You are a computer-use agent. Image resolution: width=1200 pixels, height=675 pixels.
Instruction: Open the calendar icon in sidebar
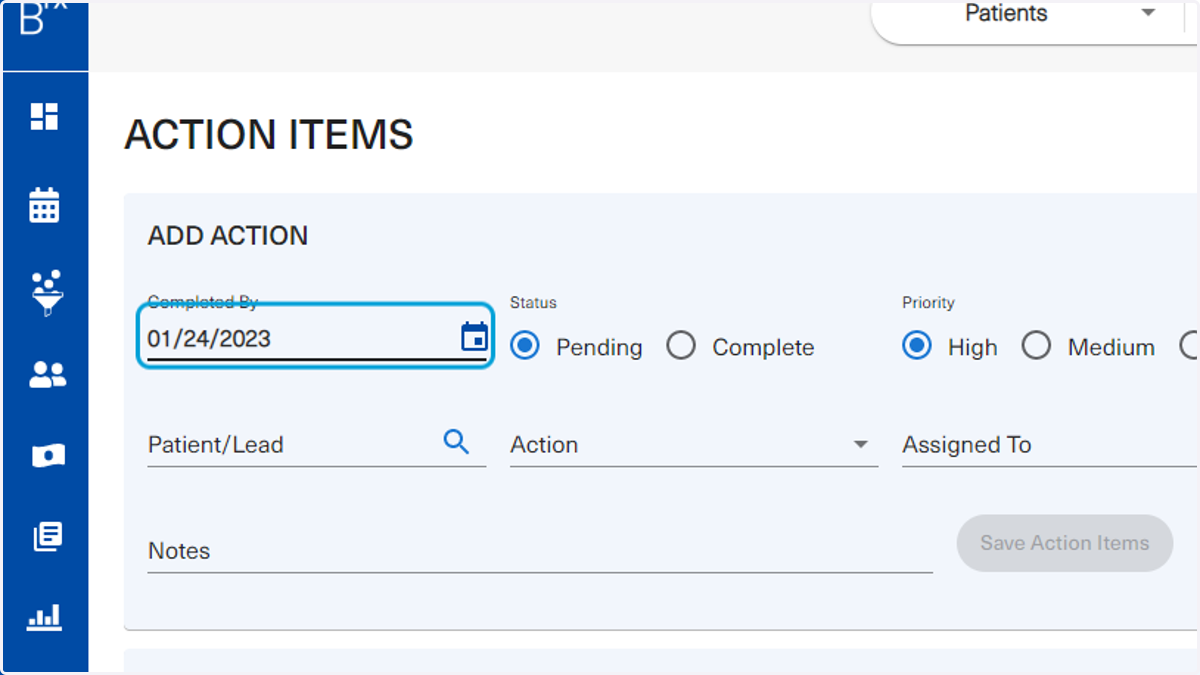pos(44,205)
